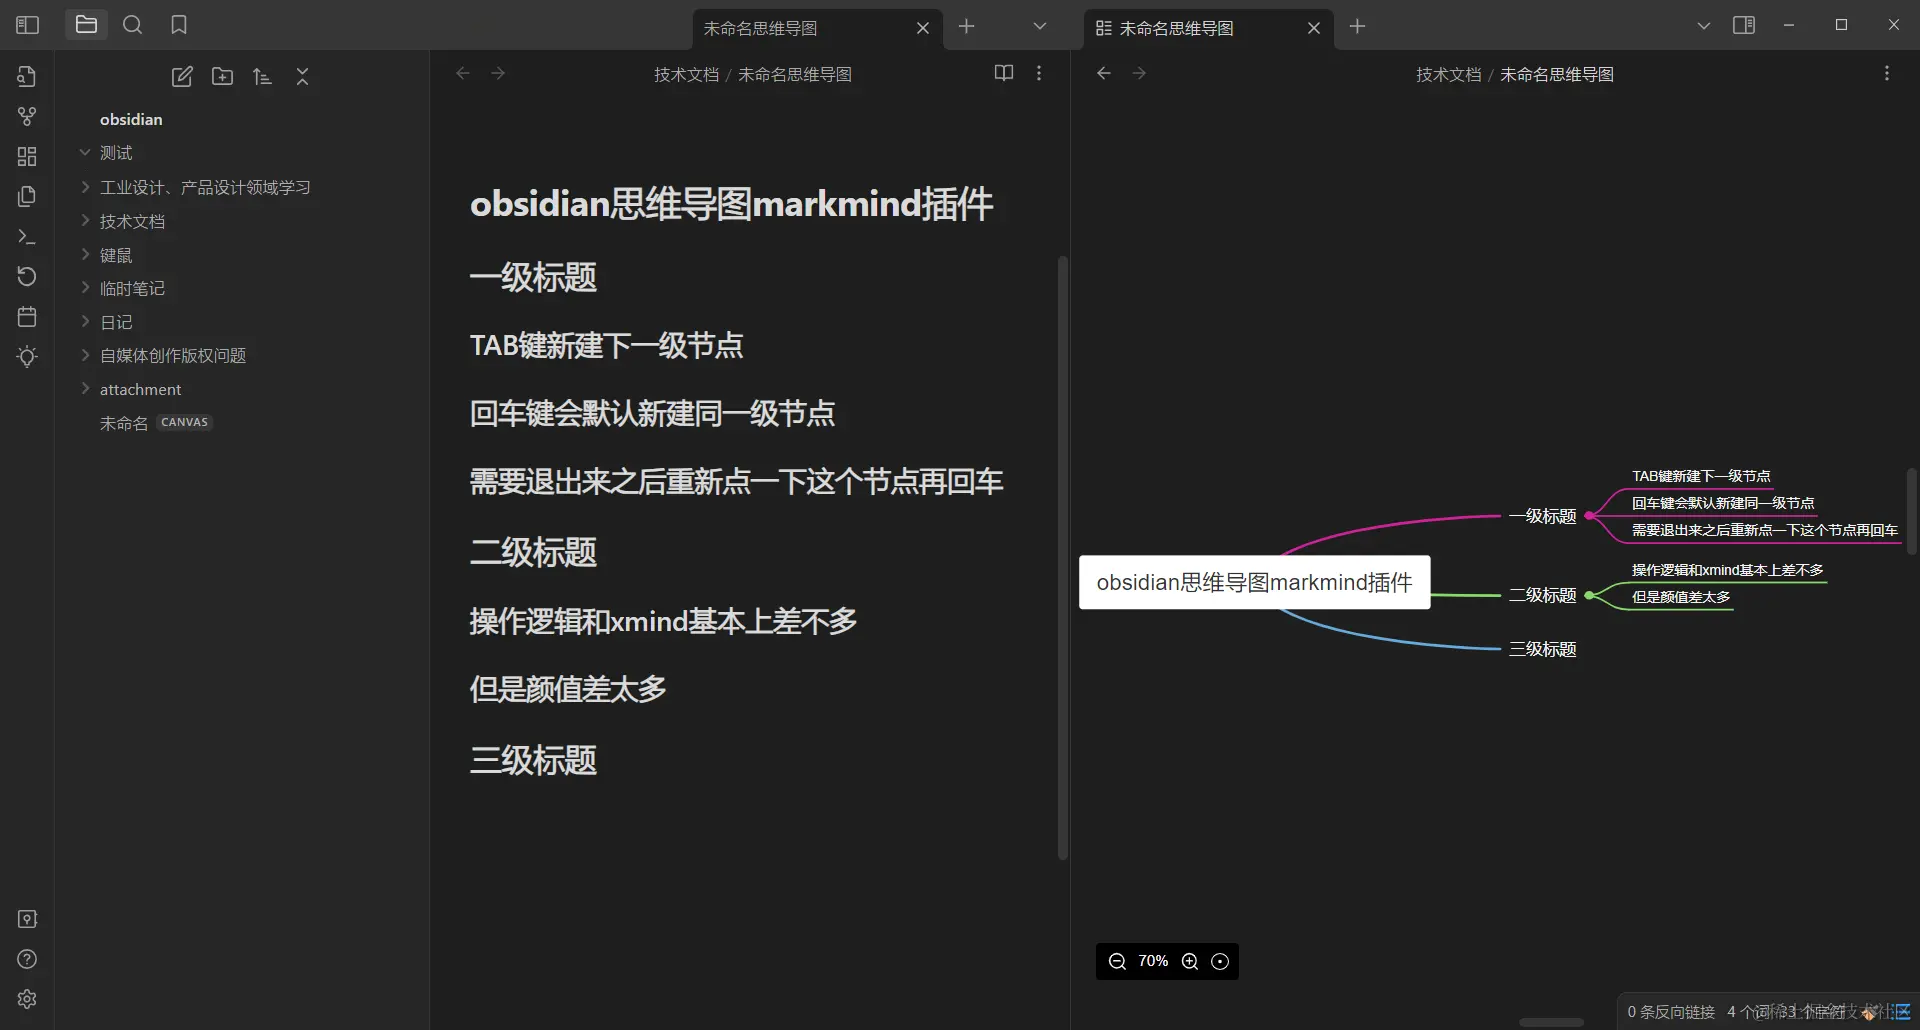Screen dimensions: 1920x1030
Task: Zoom out the mindmap
Action: pyautogui.click(x=1118, y=962)
